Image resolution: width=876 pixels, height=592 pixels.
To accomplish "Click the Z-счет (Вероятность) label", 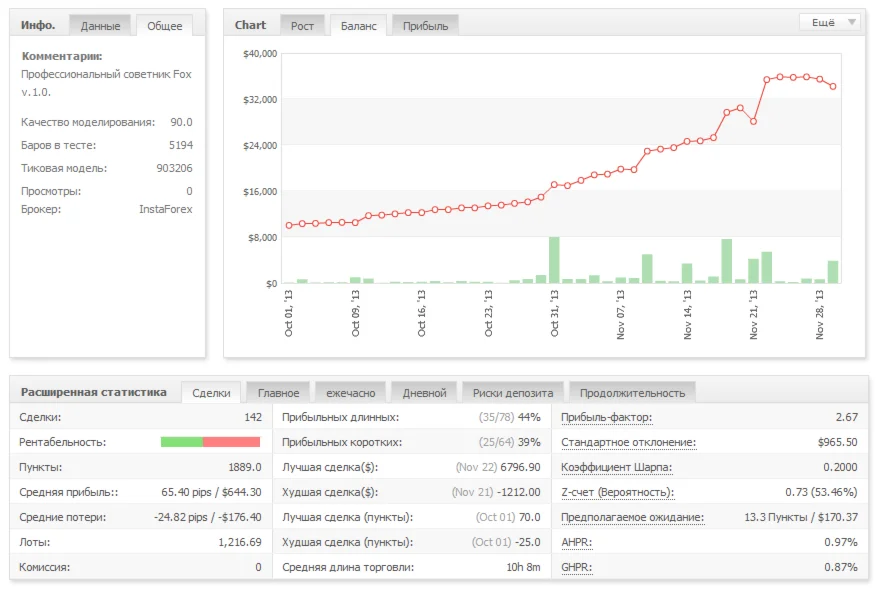I will tap(617, 492).
